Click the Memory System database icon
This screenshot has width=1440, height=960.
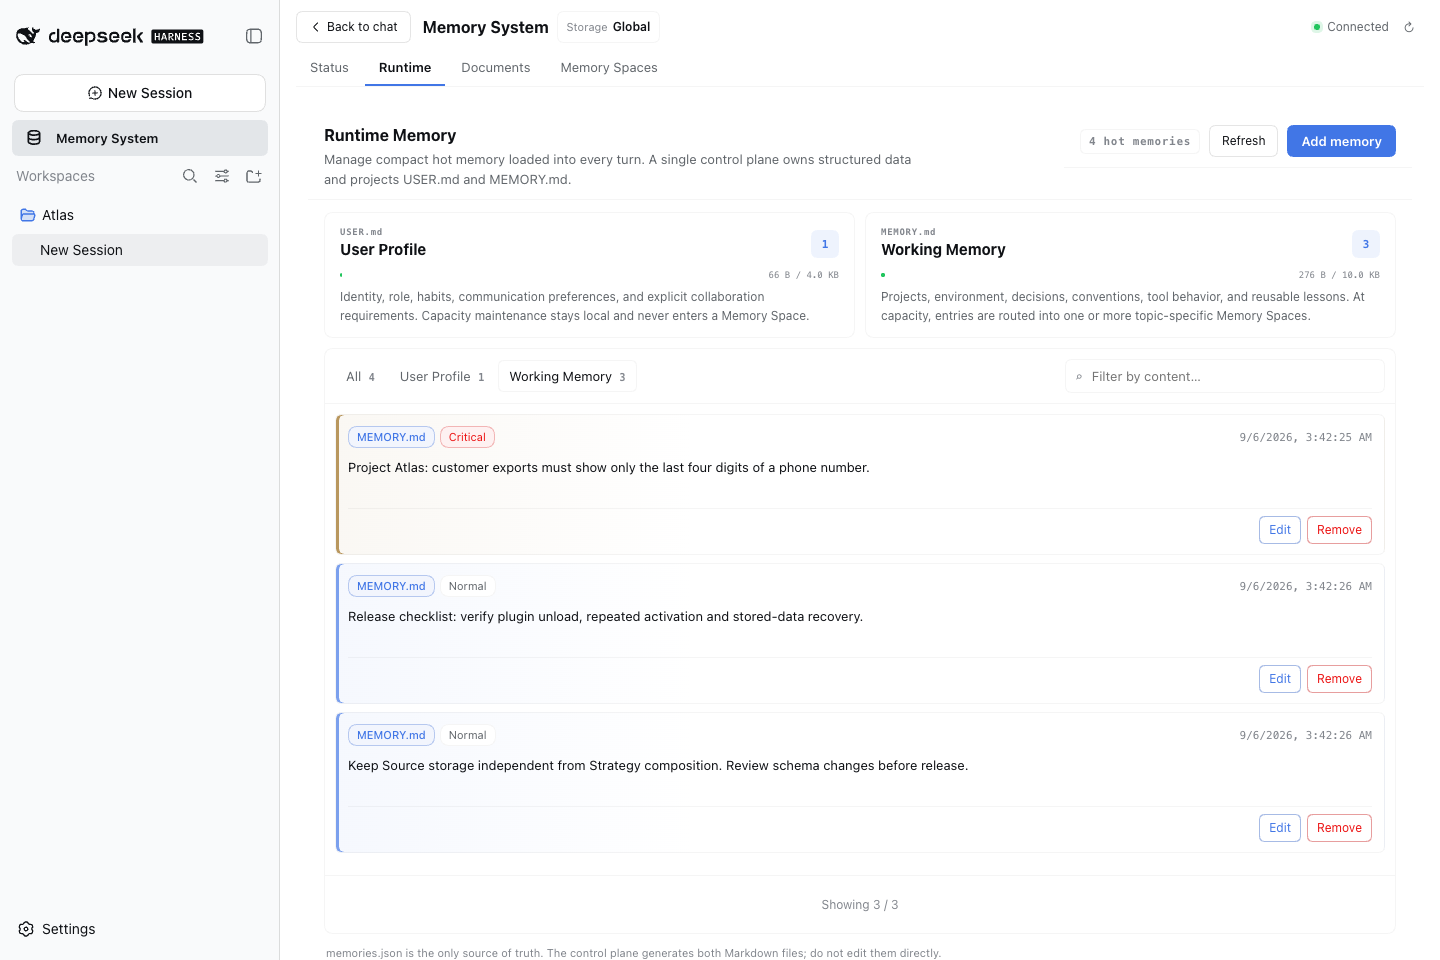(34, 138)
